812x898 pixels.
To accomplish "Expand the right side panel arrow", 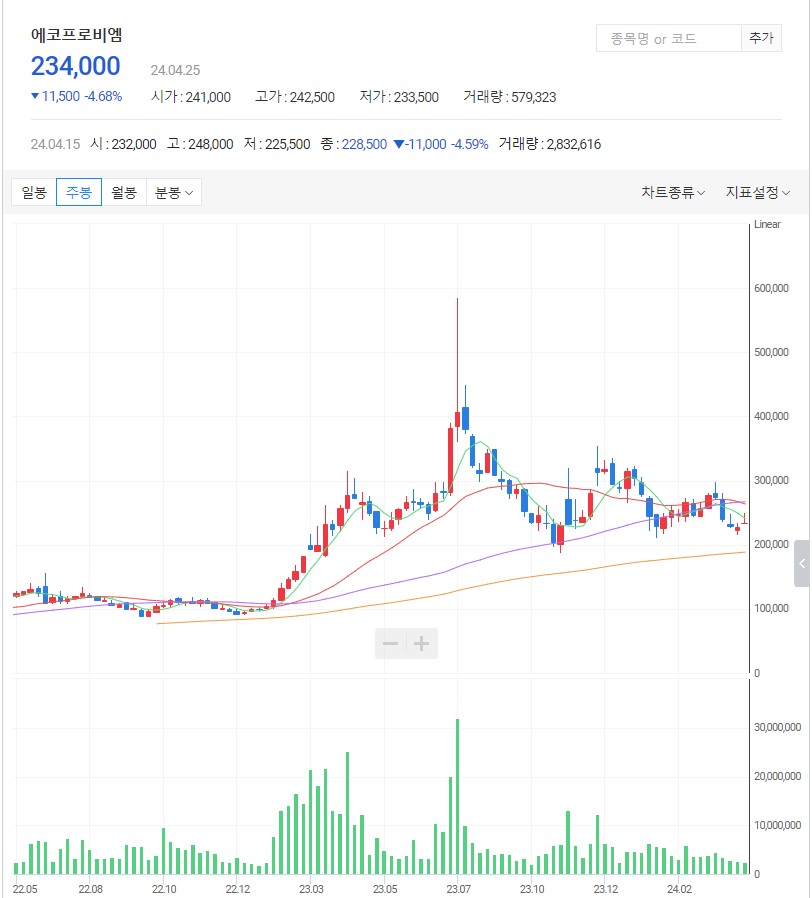I will click(x=802, y=565).
